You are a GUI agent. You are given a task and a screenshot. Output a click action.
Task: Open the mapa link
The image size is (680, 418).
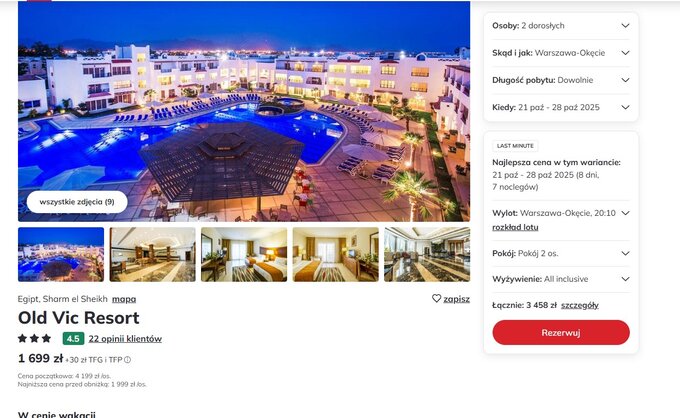[124, 299]
